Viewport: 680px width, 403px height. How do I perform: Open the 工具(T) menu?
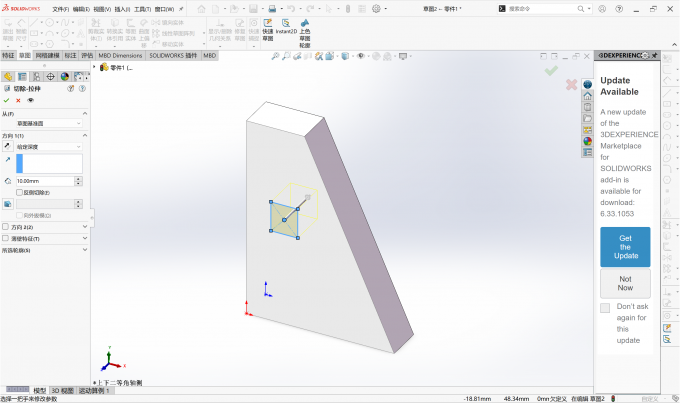point(143,9)
